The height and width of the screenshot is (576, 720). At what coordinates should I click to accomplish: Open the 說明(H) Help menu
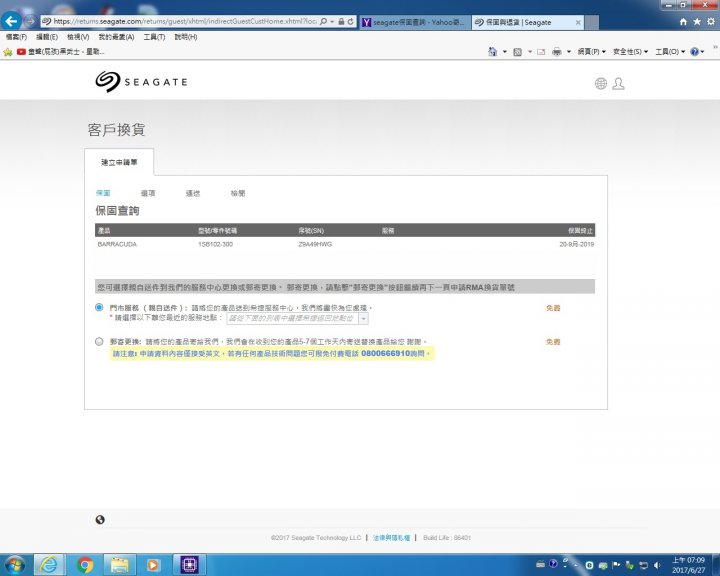tap(186, 37)
